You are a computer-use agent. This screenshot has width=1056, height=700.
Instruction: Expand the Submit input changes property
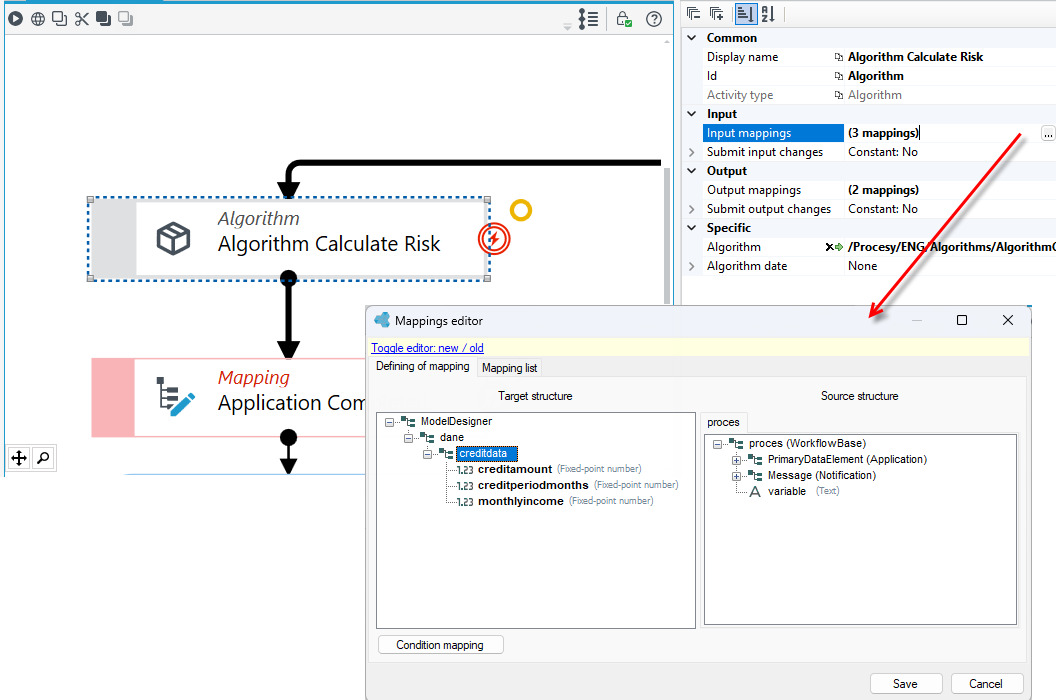(x=692, y=152)
